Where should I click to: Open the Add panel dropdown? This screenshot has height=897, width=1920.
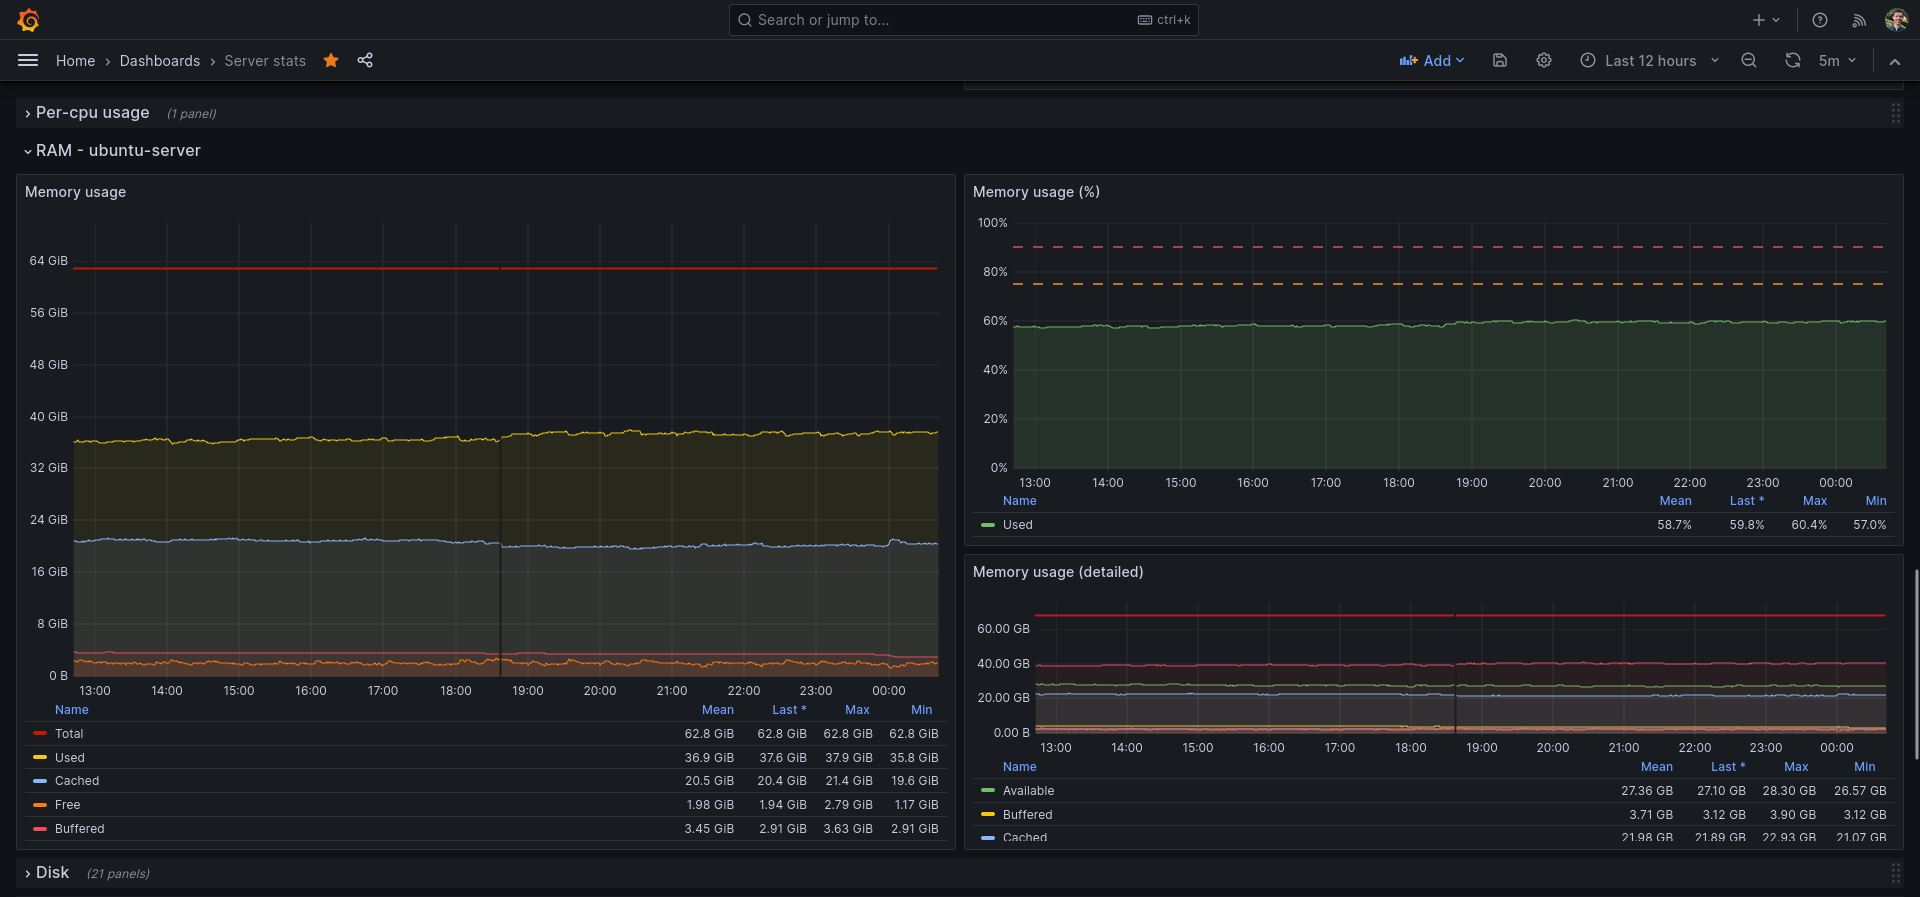(x=1432, y=61)
